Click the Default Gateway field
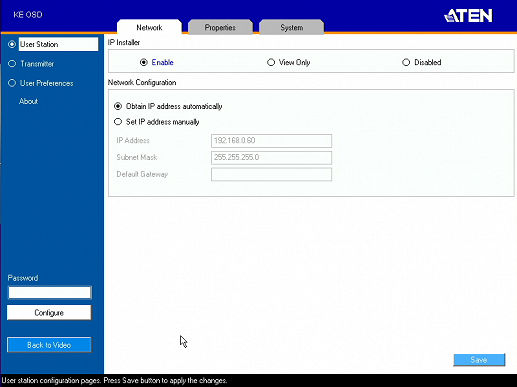 point(271,174)
